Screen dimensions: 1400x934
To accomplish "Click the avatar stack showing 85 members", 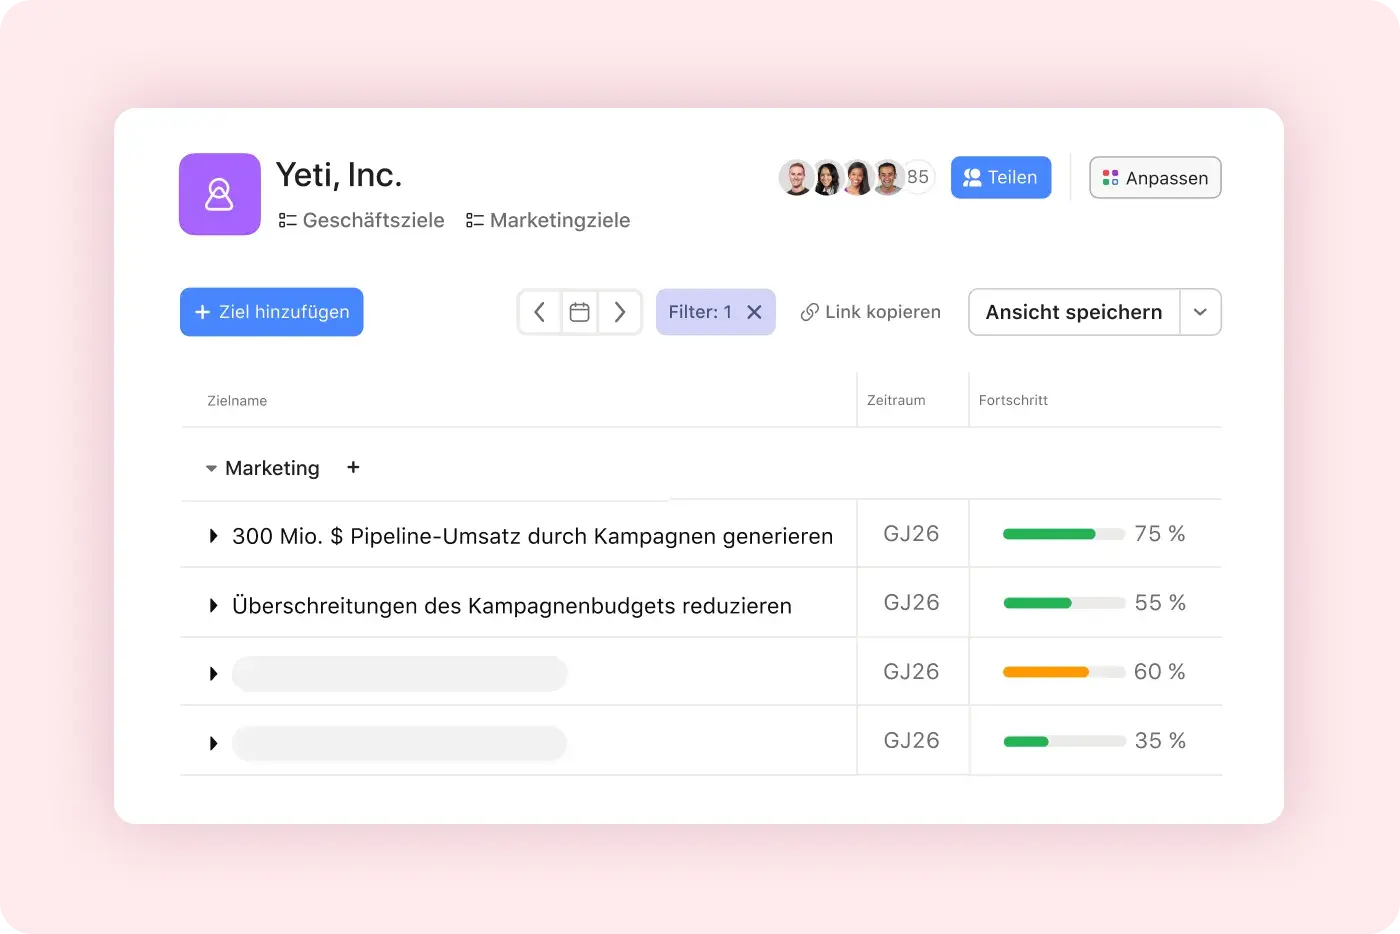I will pyautogui.click(x=855, y=177).
